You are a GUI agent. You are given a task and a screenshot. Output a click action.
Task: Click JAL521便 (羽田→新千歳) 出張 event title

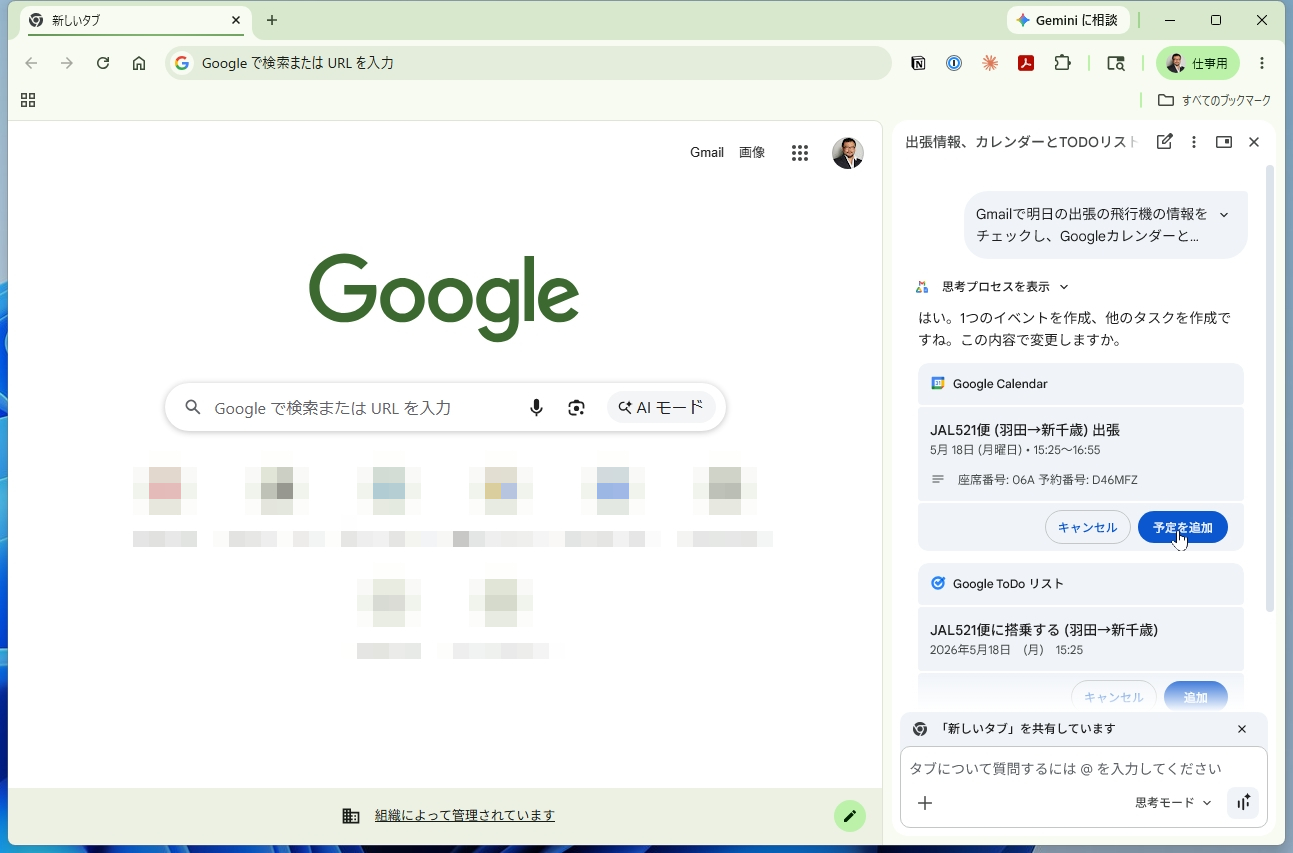pyautogui.click(x=1025, y=431)
